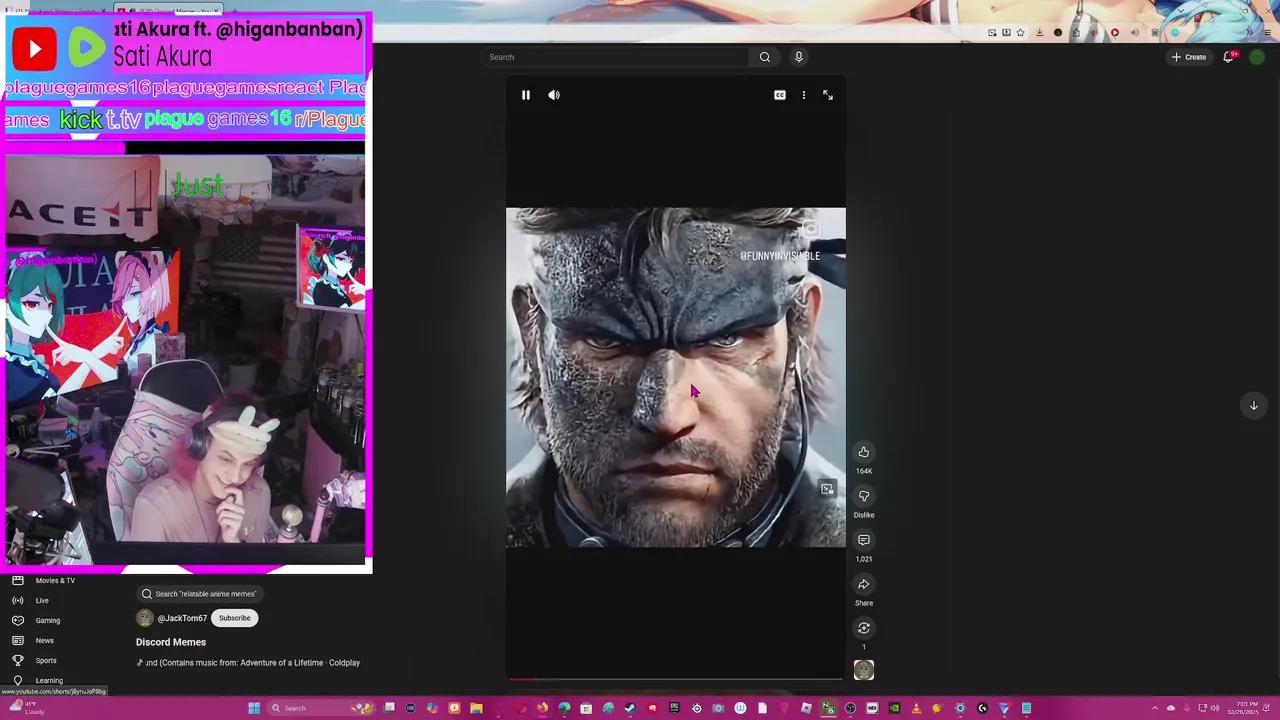The image size is (1280, 720).
Task: Open the Shorts three-dot more menu
Action: 804,95
